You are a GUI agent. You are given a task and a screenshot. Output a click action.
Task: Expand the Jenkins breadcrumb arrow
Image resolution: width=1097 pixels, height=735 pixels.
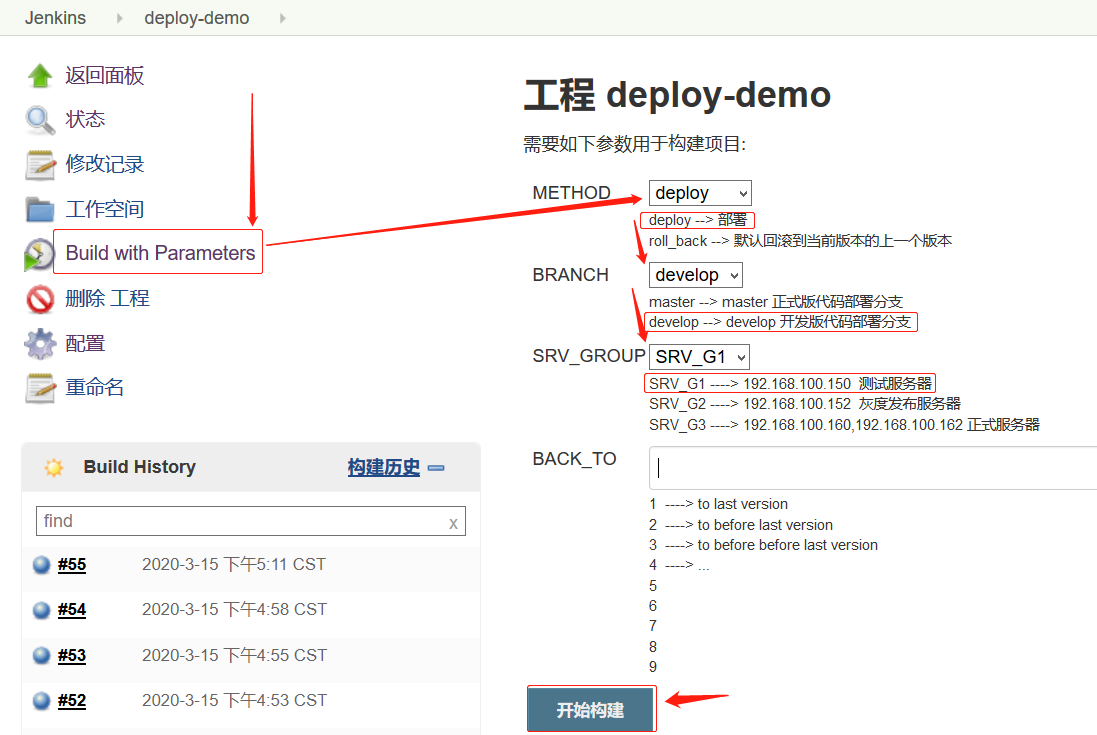click(x=120, y=18)
